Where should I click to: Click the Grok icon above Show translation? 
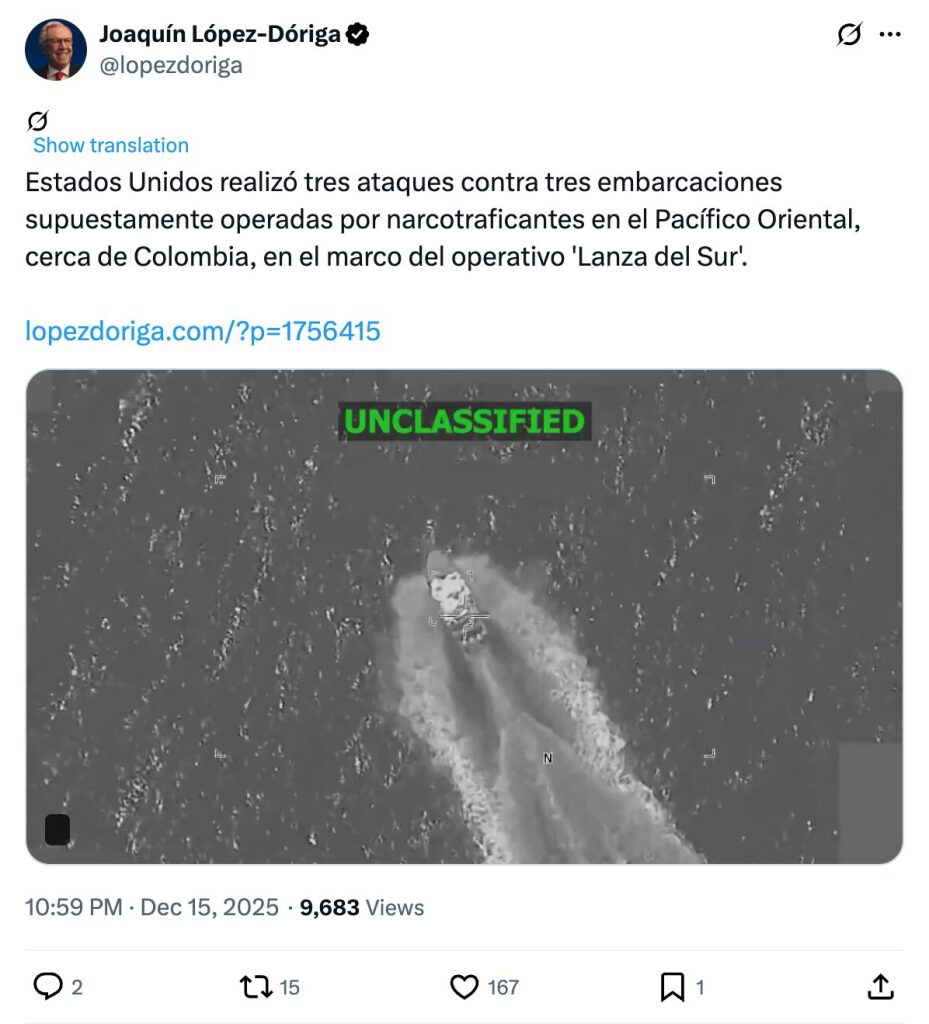[38, 121]
